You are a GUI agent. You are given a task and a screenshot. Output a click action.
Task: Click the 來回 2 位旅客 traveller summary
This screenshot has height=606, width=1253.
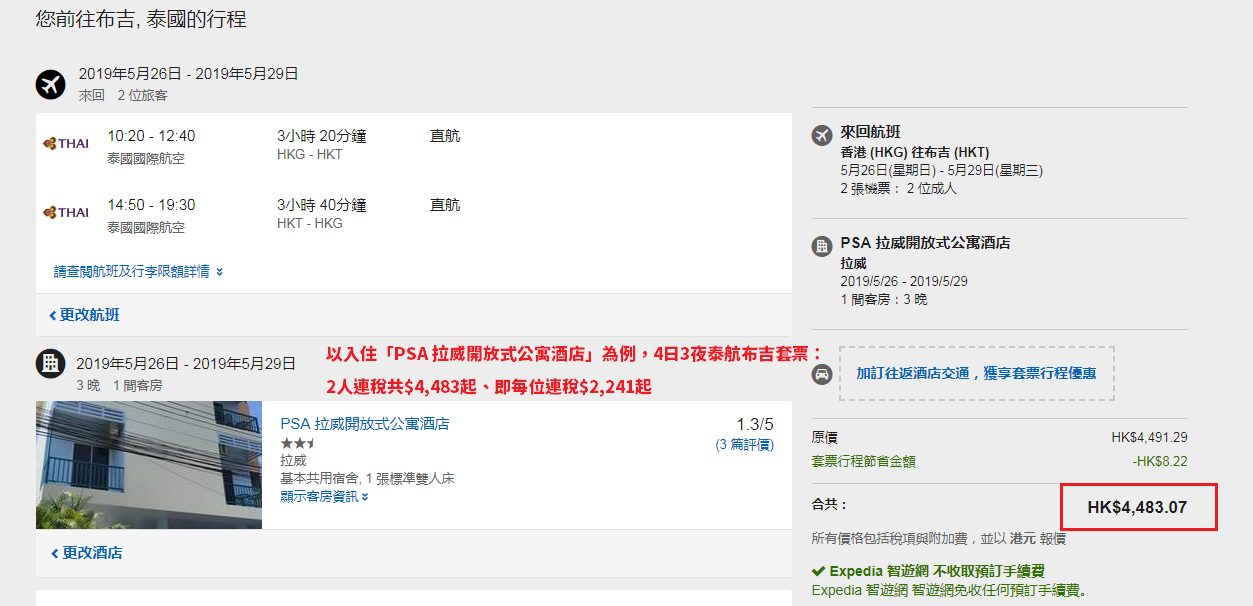click(124, 96)
